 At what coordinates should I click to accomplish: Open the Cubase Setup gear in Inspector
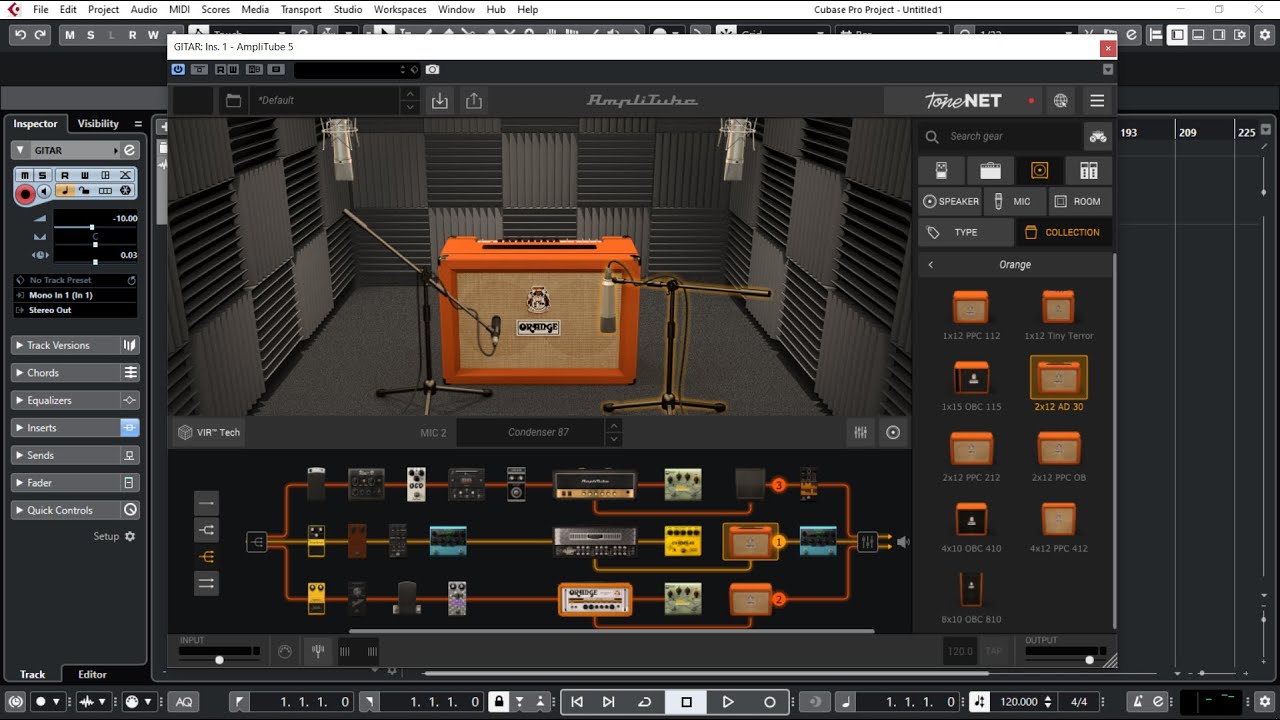[130, 536]
